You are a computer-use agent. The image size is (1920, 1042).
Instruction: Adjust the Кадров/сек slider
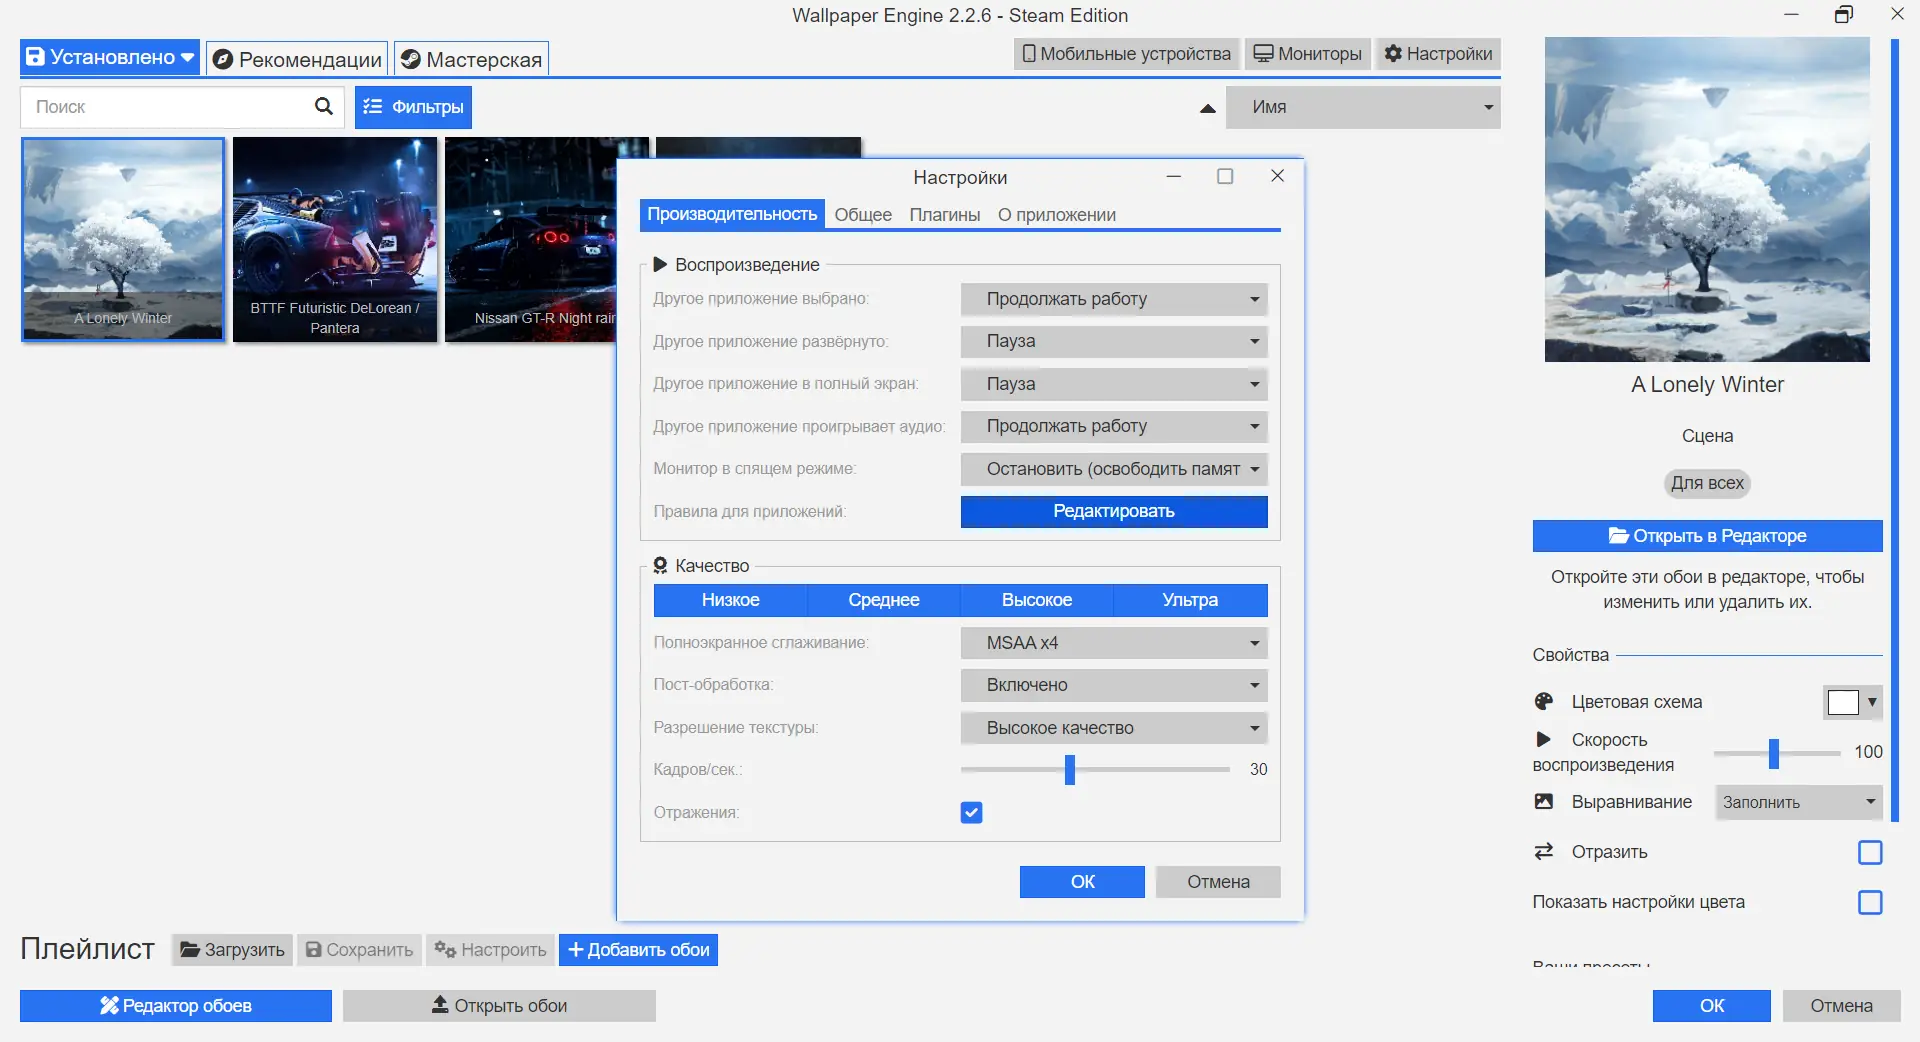(x=1095, y=769)
